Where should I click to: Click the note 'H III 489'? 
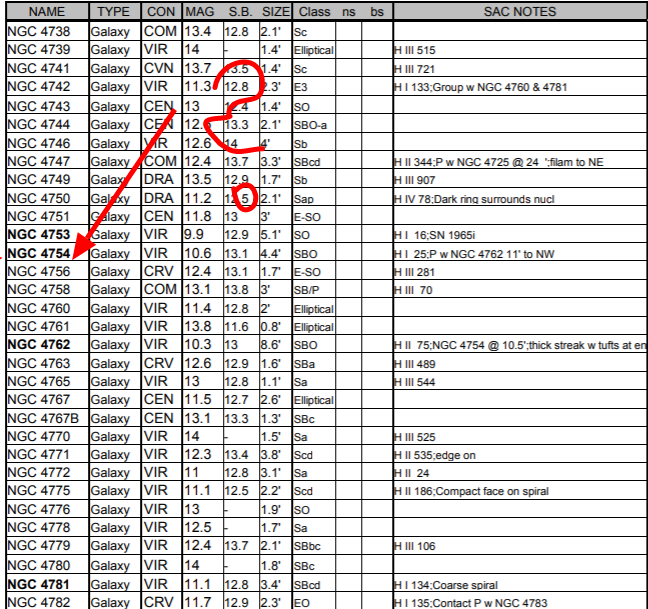click(415, 364)
